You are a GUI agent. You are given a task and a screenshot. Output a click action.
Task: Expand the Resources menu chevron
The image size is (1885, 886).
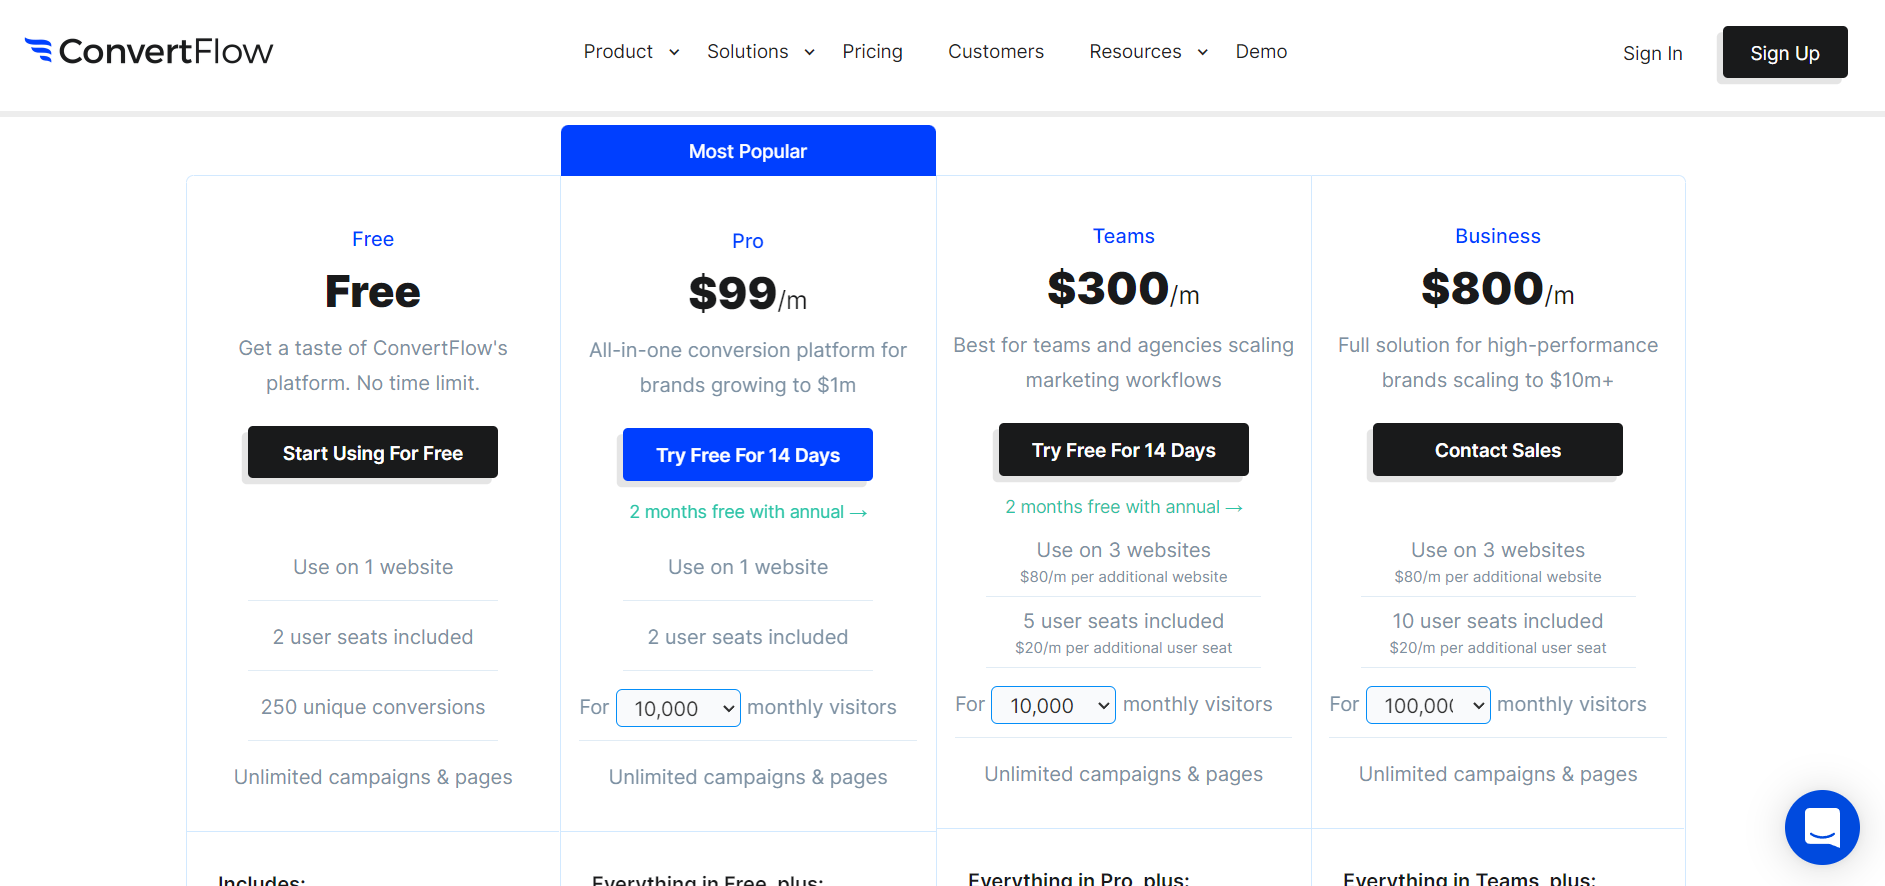(x=1202, y=52)
